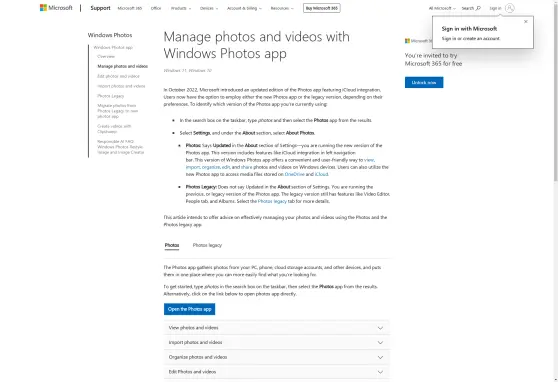Close the Sign in with Microsoft popup
The width and height of the screenshot is (558, 382).
526,22
